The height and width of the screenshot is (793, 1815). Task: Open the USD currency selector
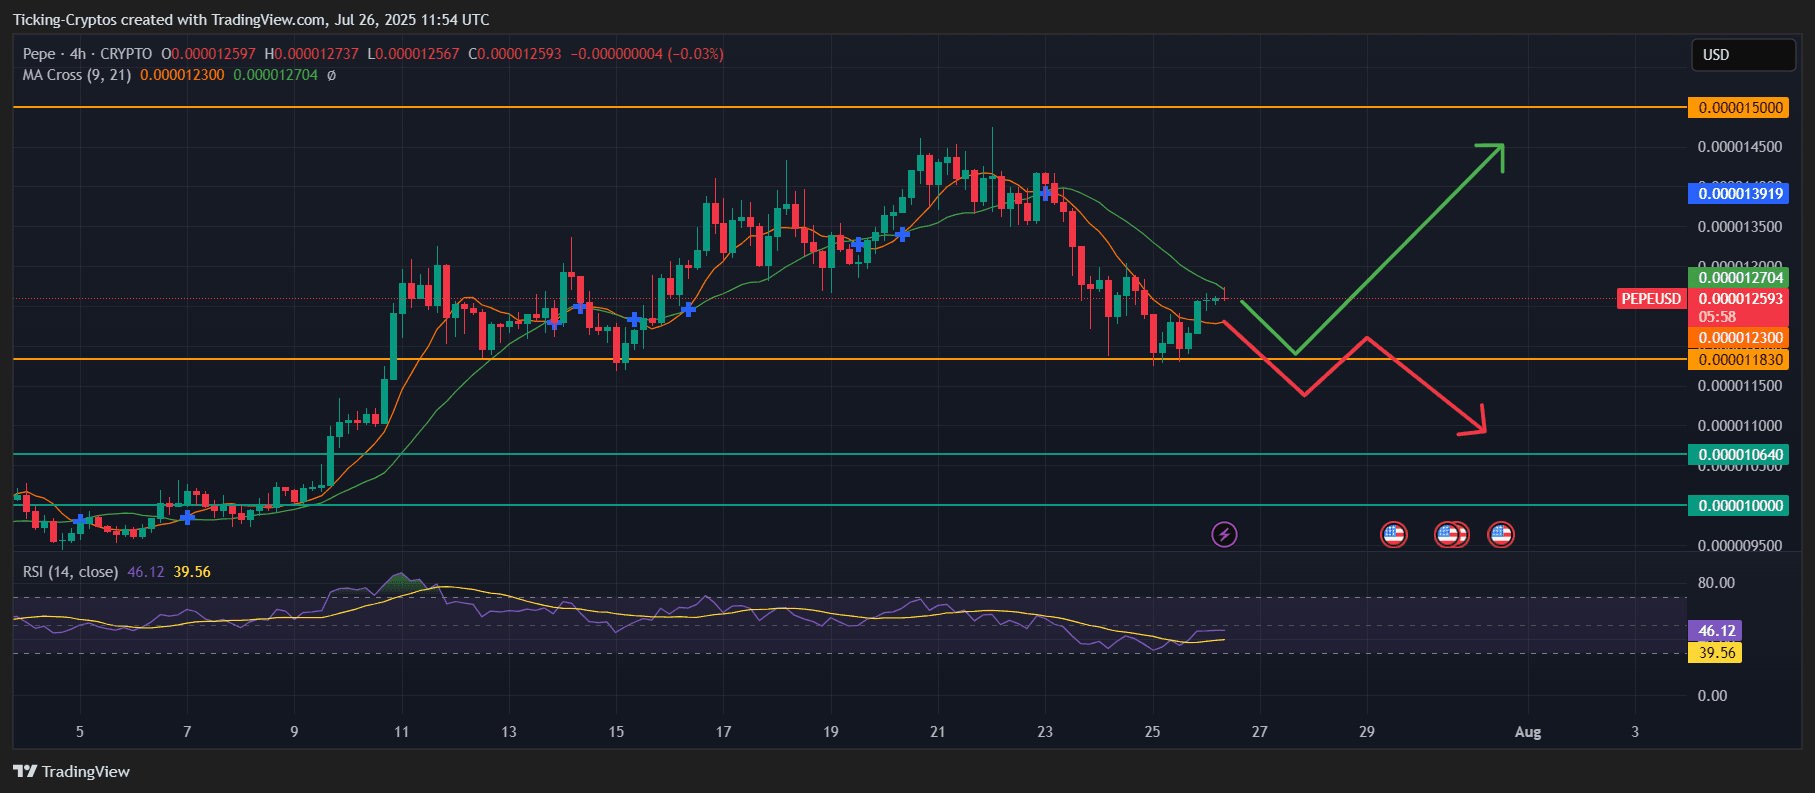(1743, 55)
